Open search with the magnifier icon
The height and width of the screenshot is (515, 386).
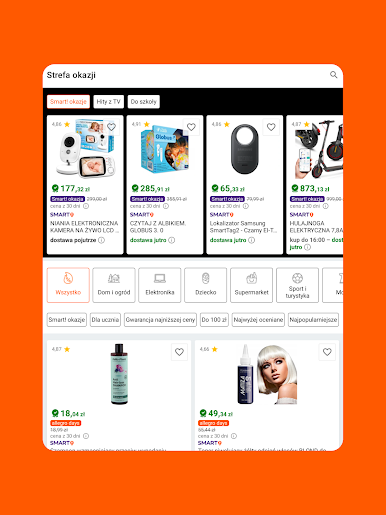click(333, 75)
